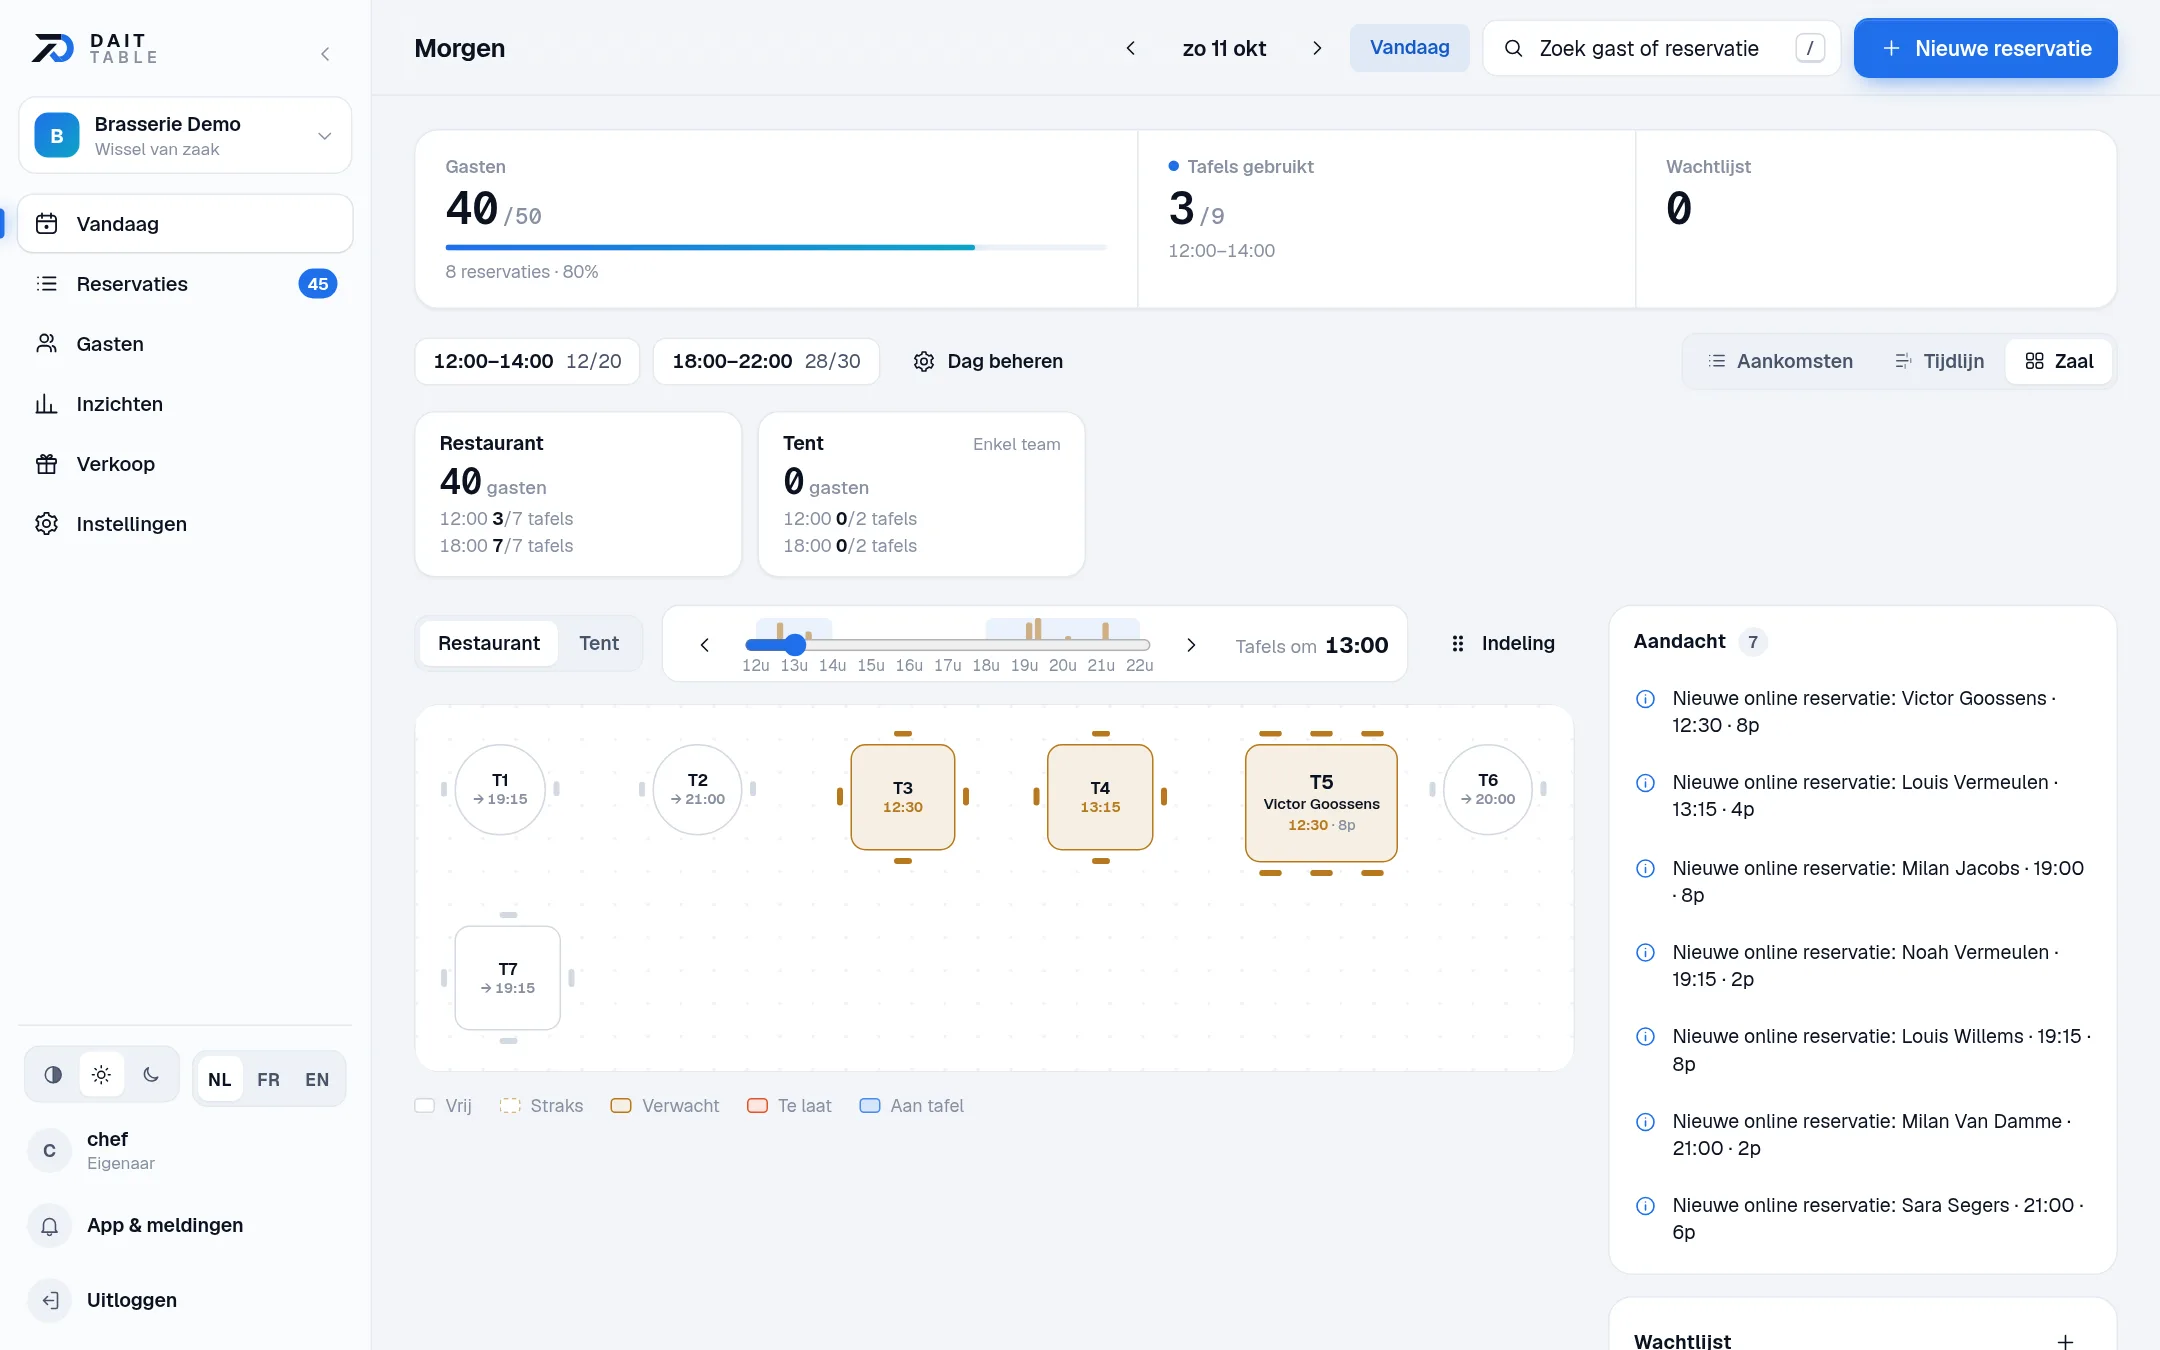This screenshot has height=1350, width=2160.
Task: Enable dark theme moon icon
Action: pyautogui.click(x=150, y=1075)
